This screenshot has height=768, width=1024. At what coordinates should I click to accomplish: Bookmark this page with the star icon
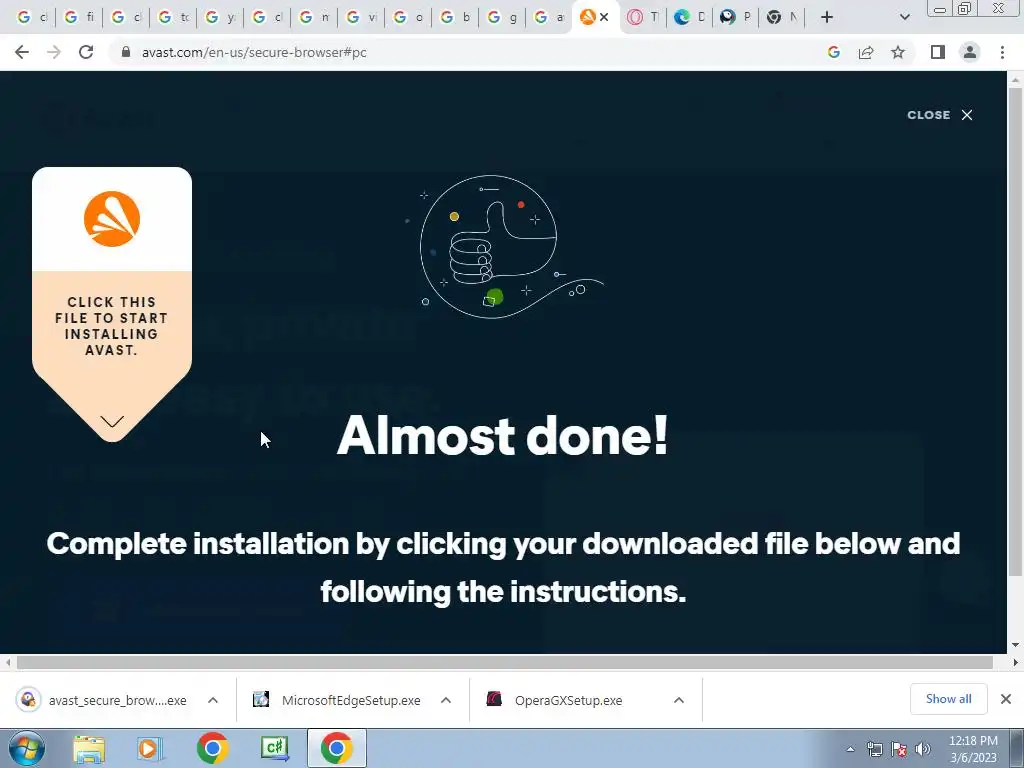(898, 52)
